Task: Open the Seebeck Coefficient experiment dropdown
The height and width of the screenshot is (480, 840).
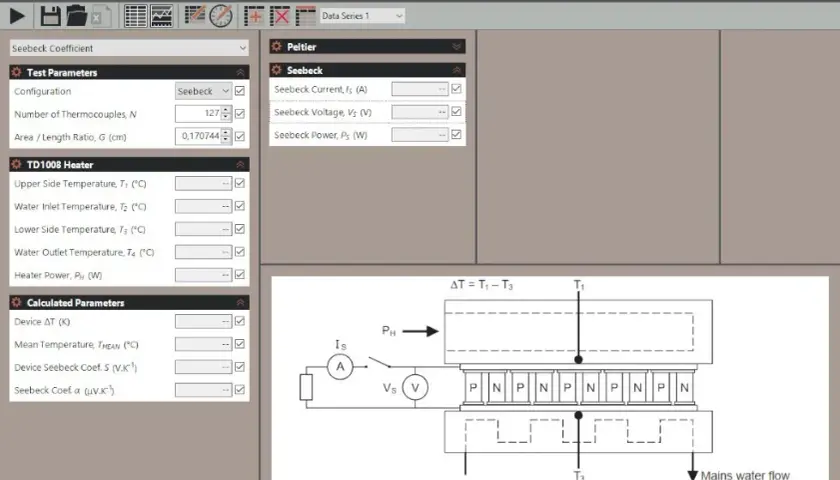Action: pos(129,48)
